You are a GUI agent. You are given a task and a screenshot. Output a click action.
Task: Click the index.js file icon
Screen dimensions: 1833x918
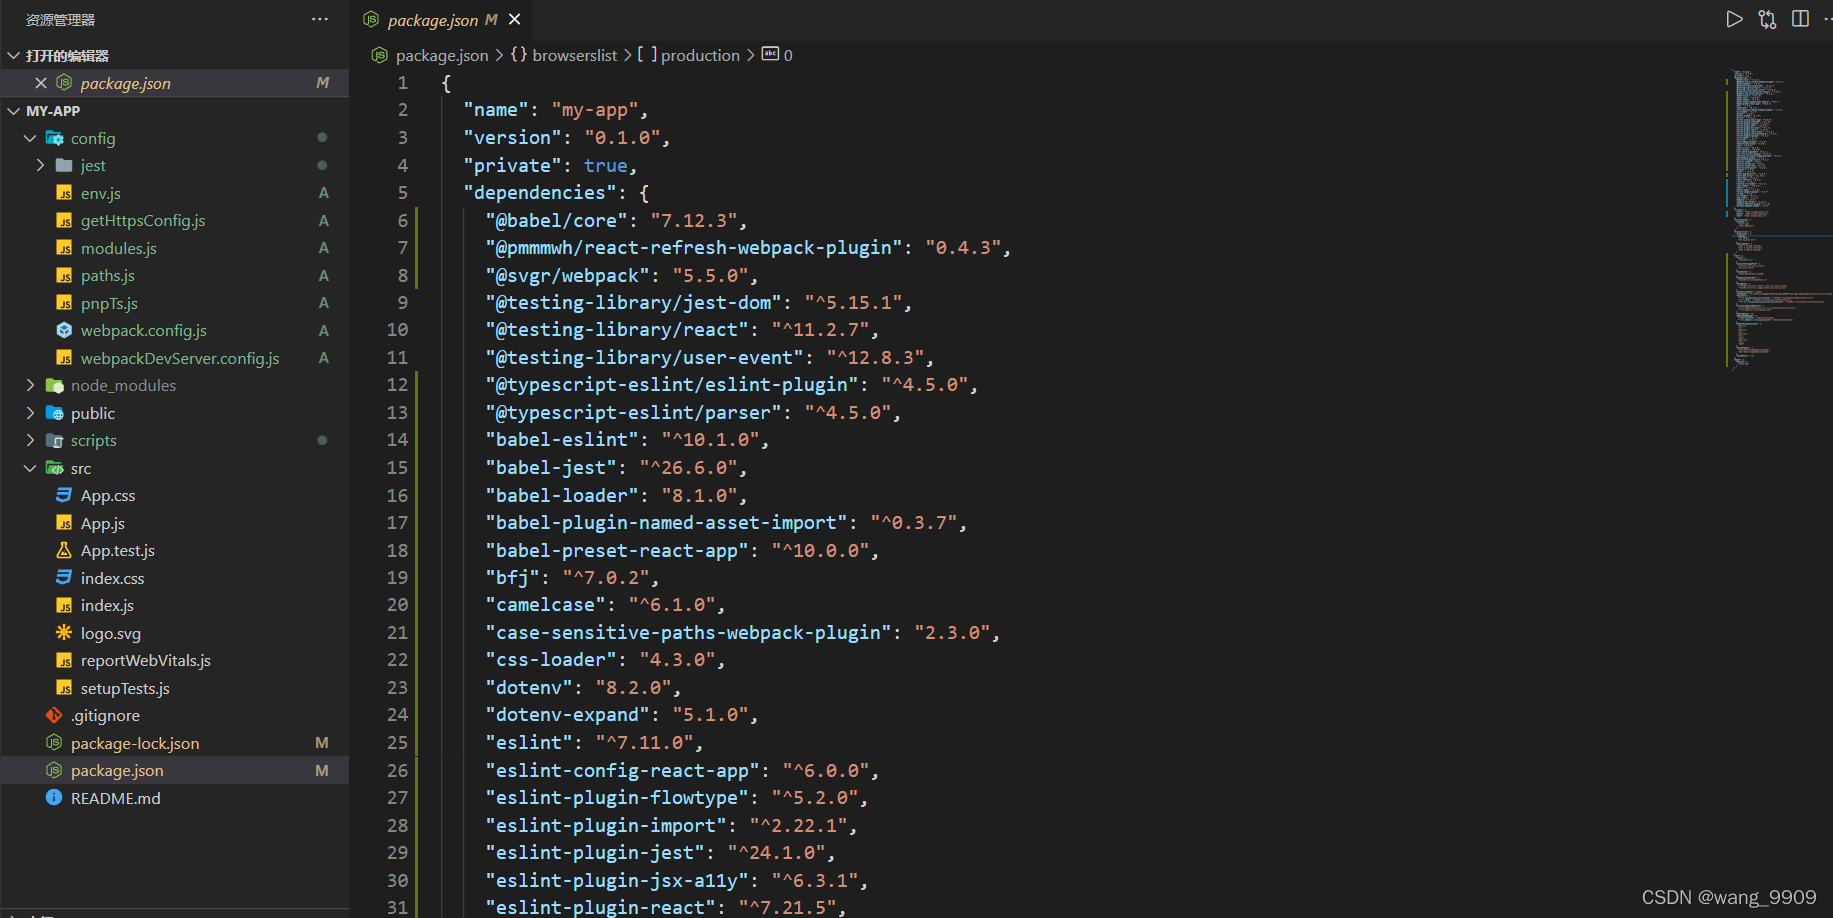pos(64,605)
